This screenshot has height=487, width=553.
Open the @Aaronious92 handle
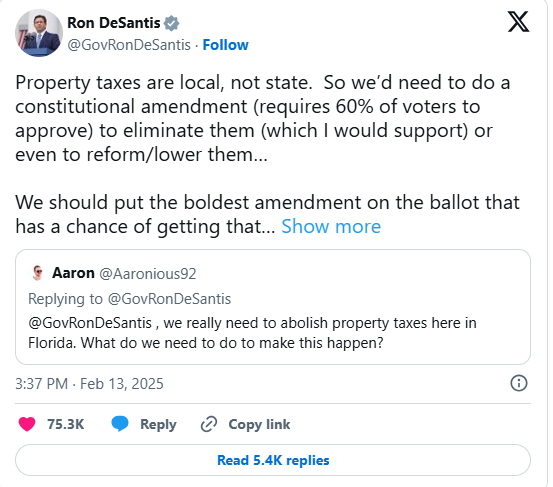pyautogui.click(x=147, y=274)
